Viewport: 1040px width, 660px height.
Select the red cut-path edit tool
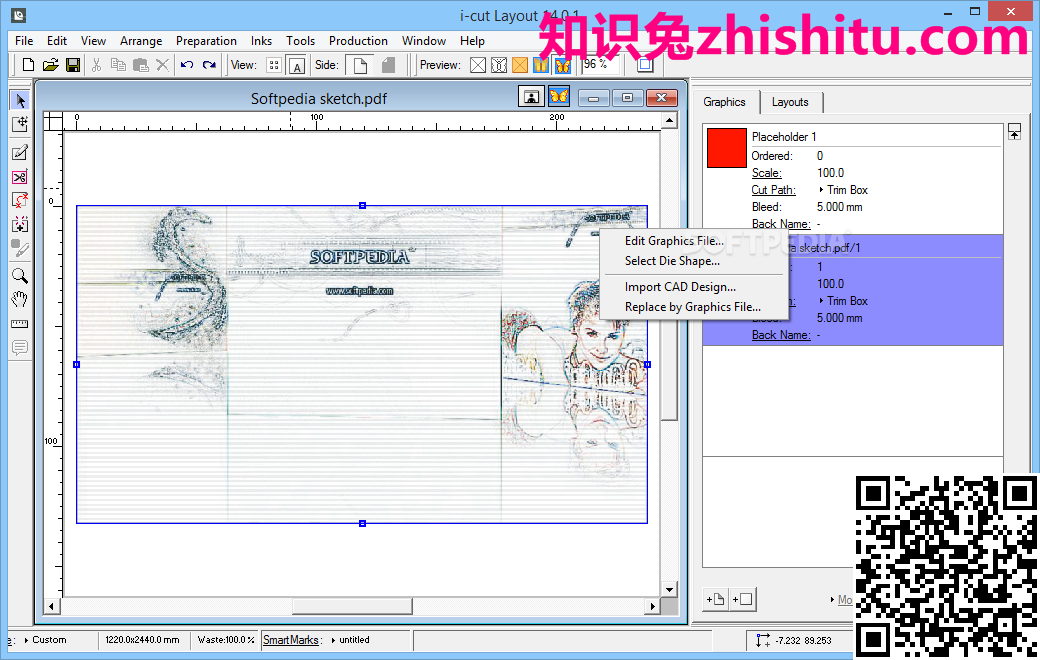[x=20, y=201]
